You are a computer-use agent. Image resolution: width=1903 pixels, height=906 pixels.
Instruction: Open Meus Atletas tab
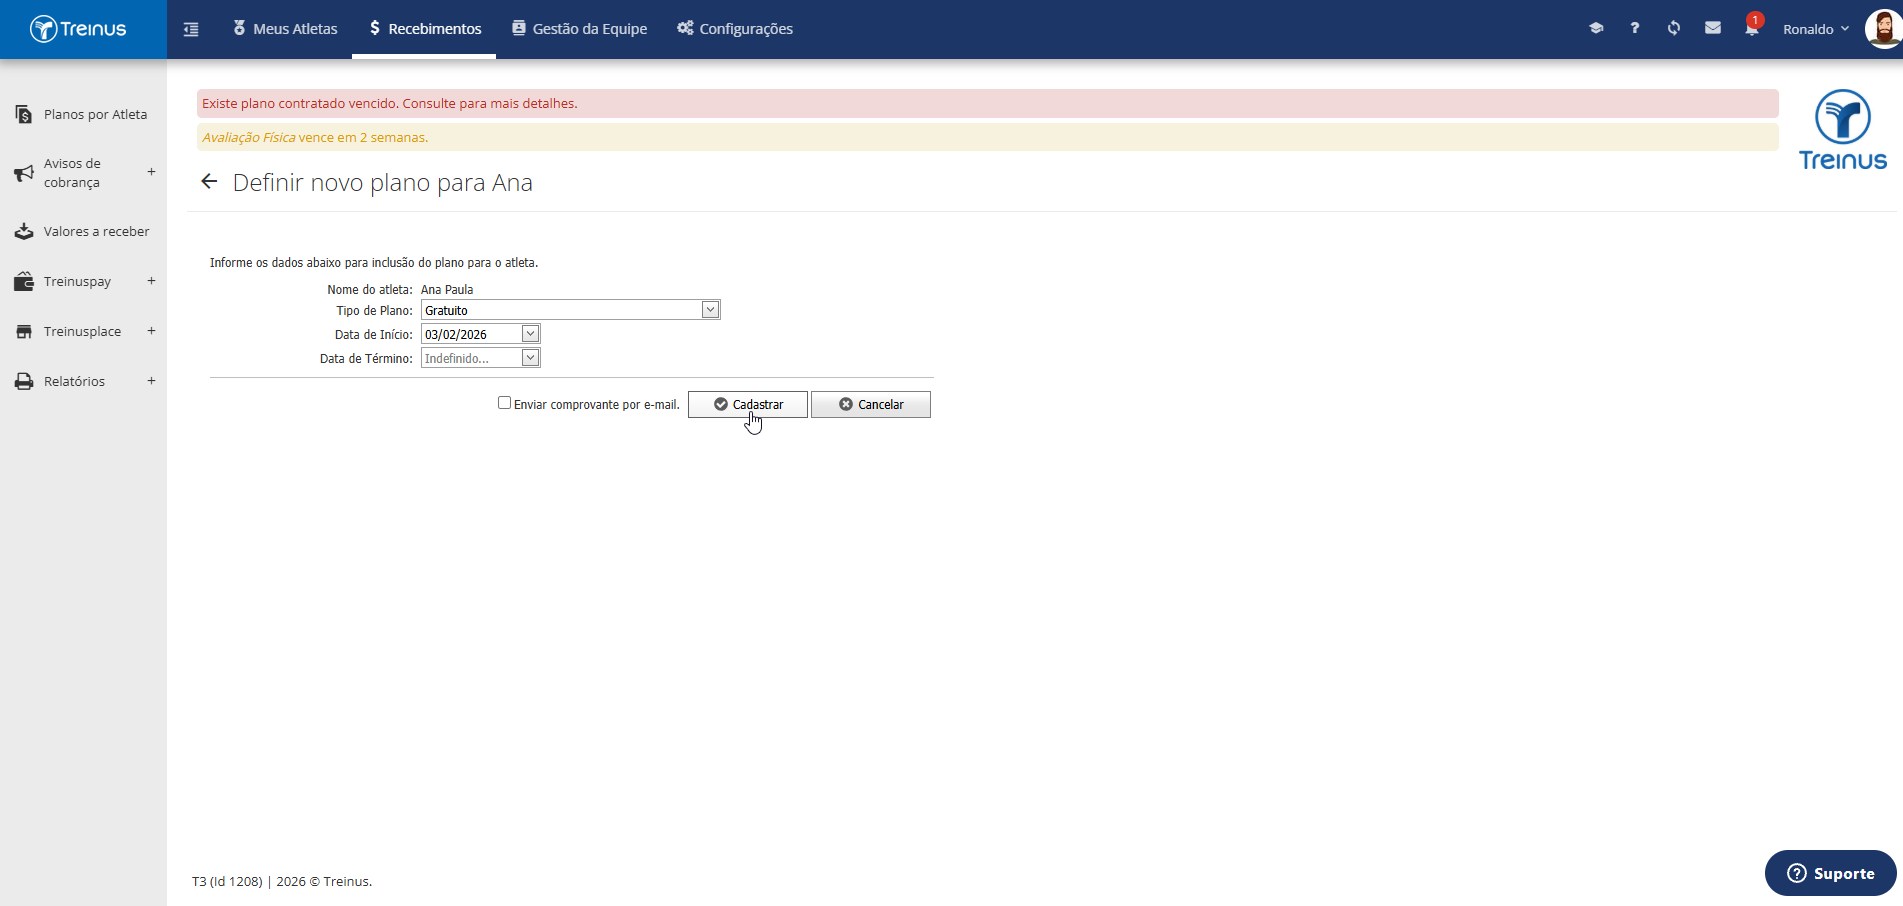pos(285,29)
